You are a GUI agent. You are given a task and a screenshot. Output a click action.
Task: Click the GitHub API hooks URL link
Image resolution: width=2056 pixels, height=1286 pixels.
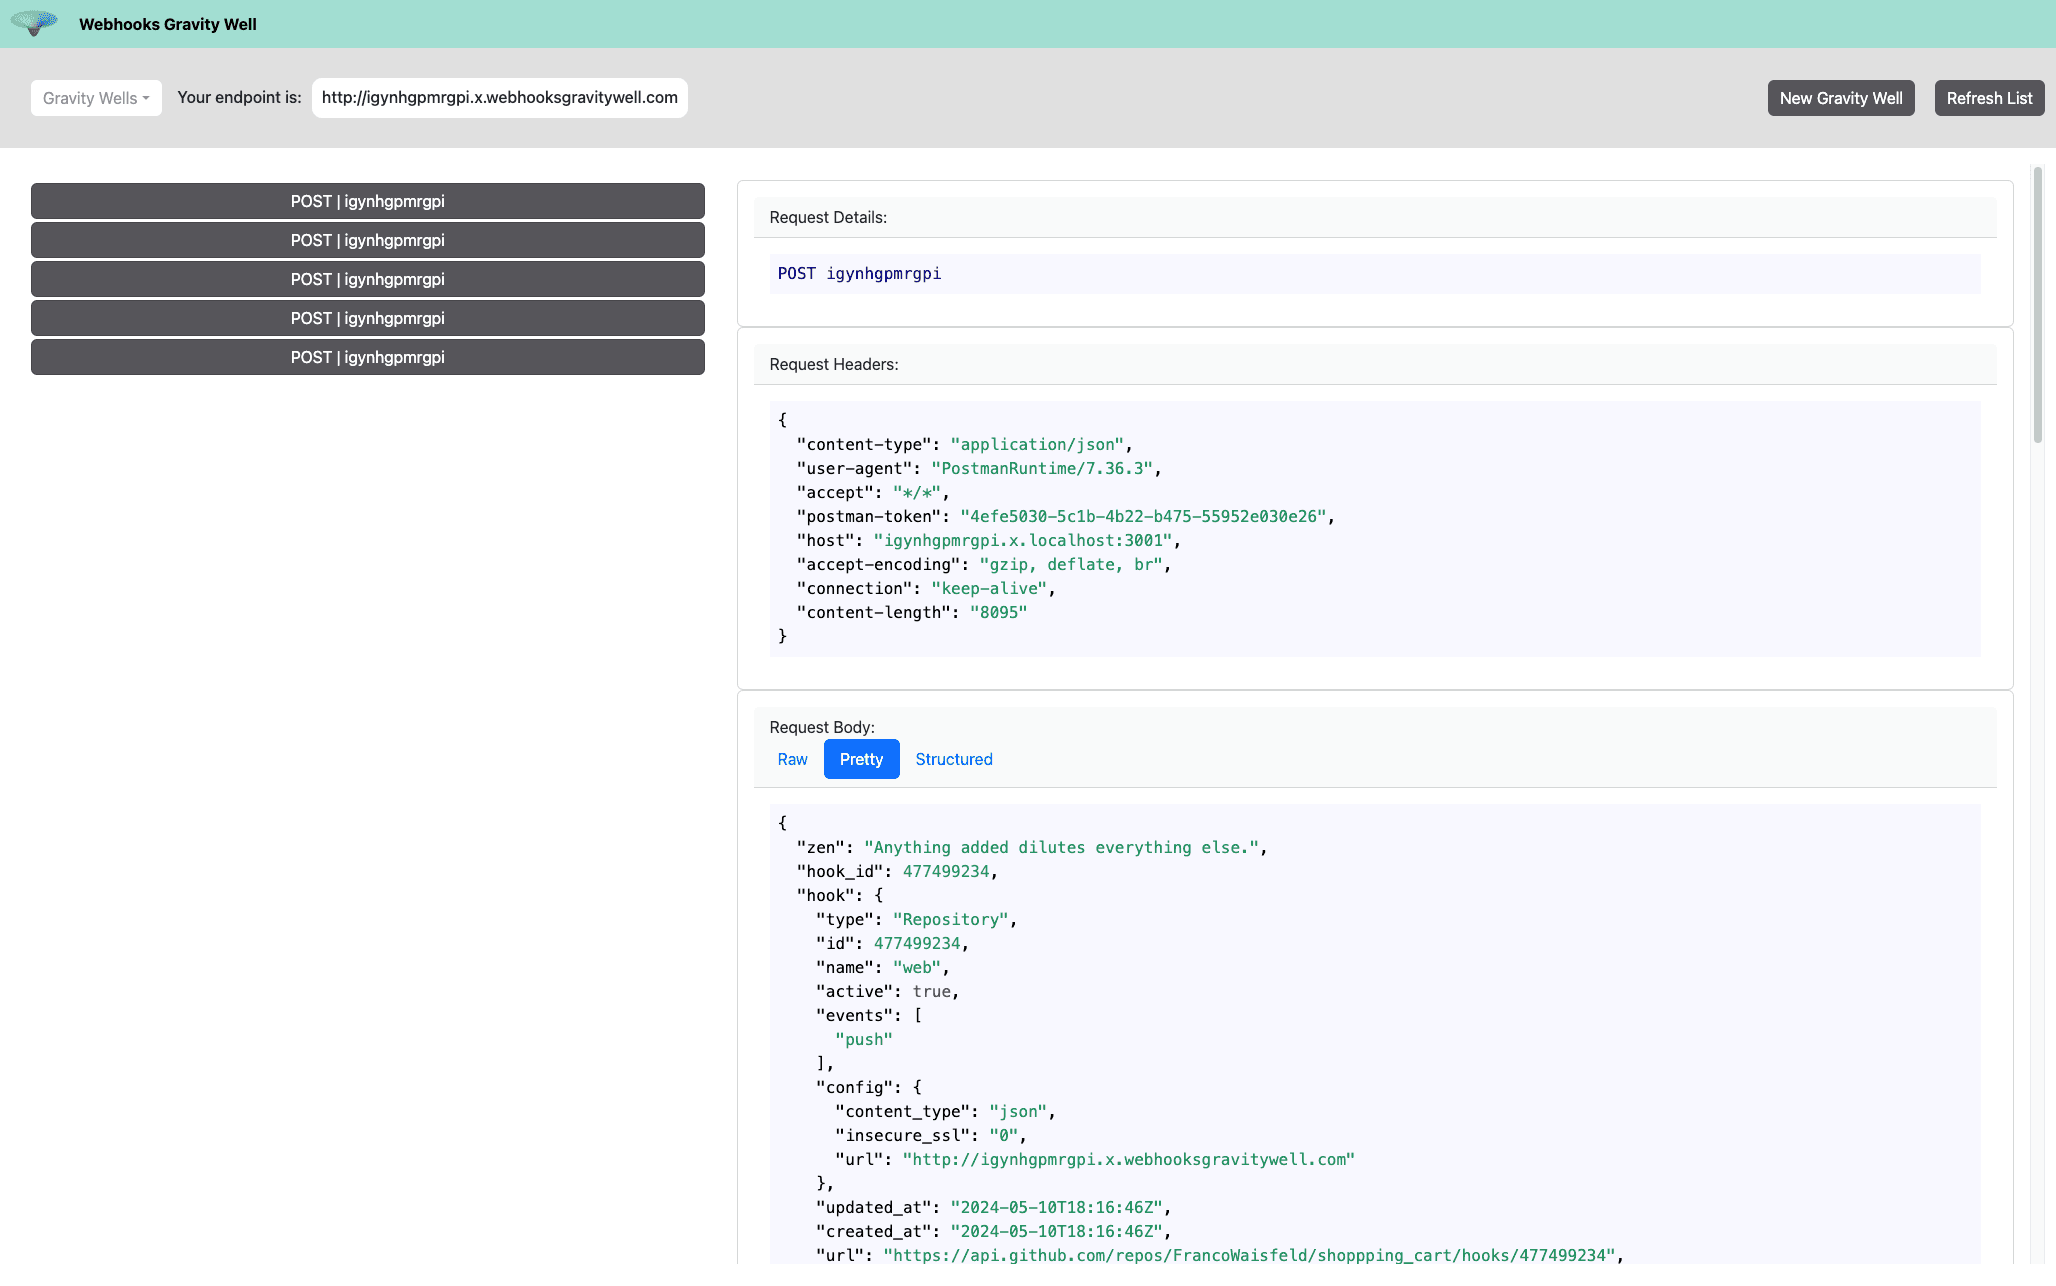point(1246,1256)
